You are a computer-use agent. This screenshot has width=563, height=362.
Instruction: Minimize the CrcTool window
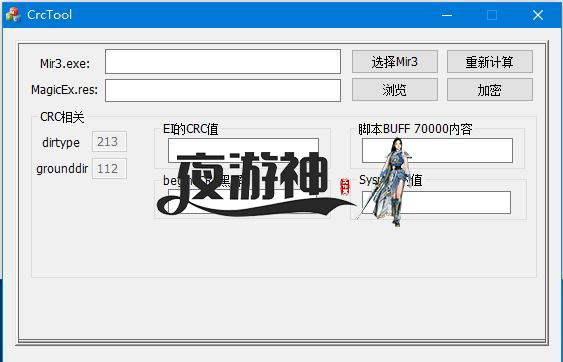point(447,15)
